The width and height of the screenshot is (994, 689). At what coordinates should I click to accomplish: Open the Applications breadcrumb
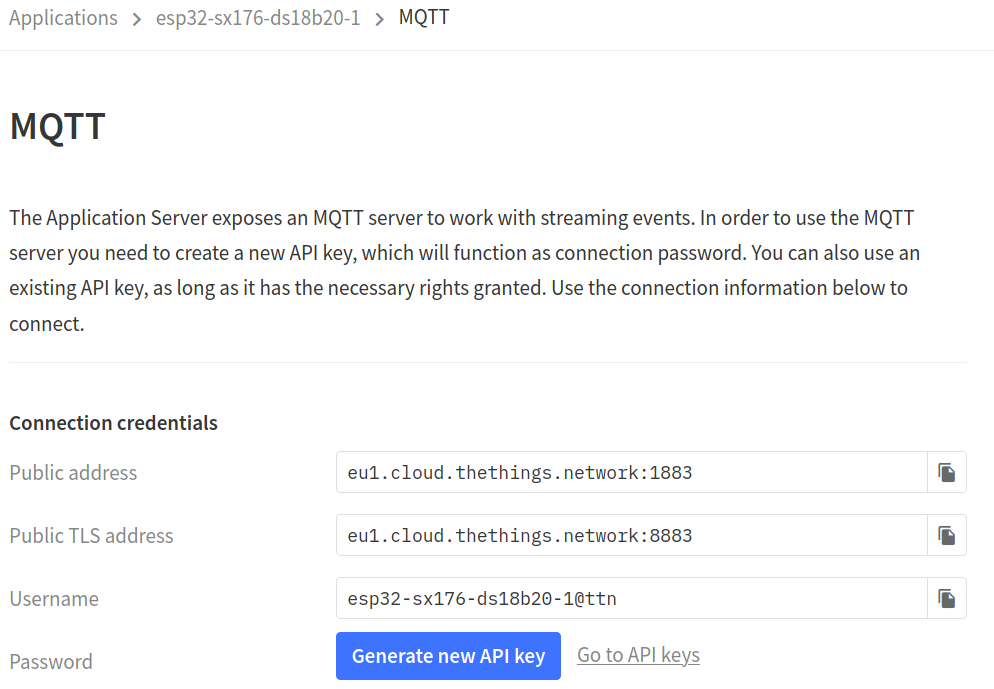click(x=63, y=18)
